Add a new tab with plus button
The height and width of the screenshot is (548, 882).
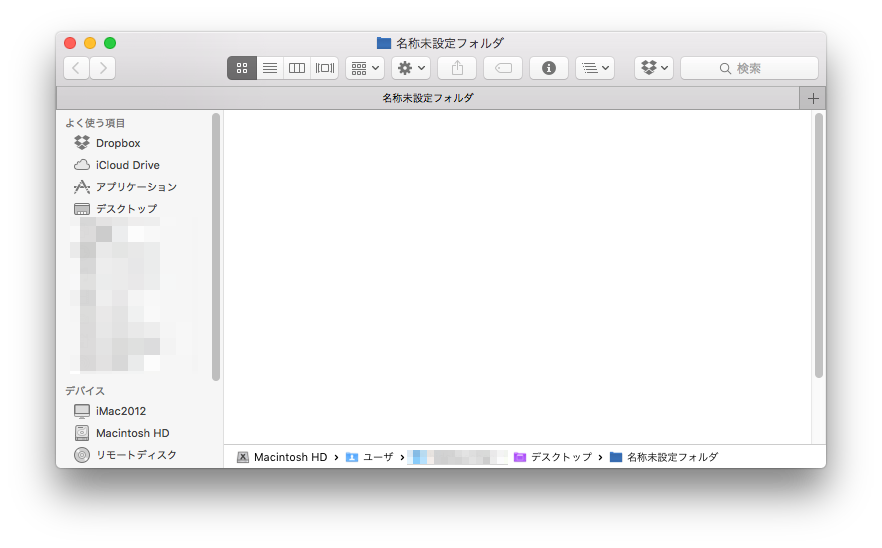coord(813,98)
